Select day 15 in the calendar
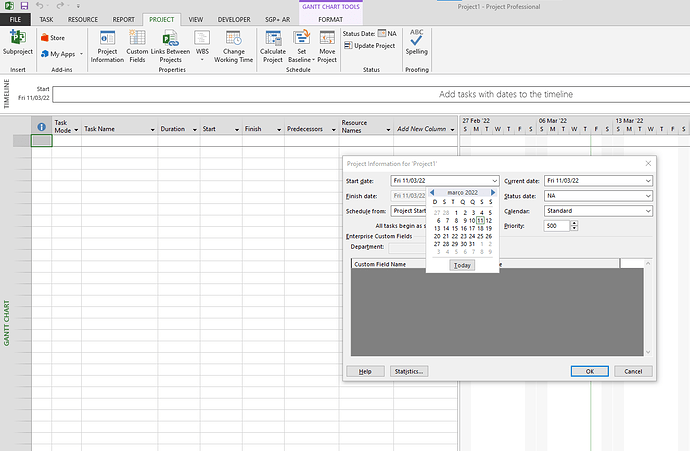 [x=455, y=228]
